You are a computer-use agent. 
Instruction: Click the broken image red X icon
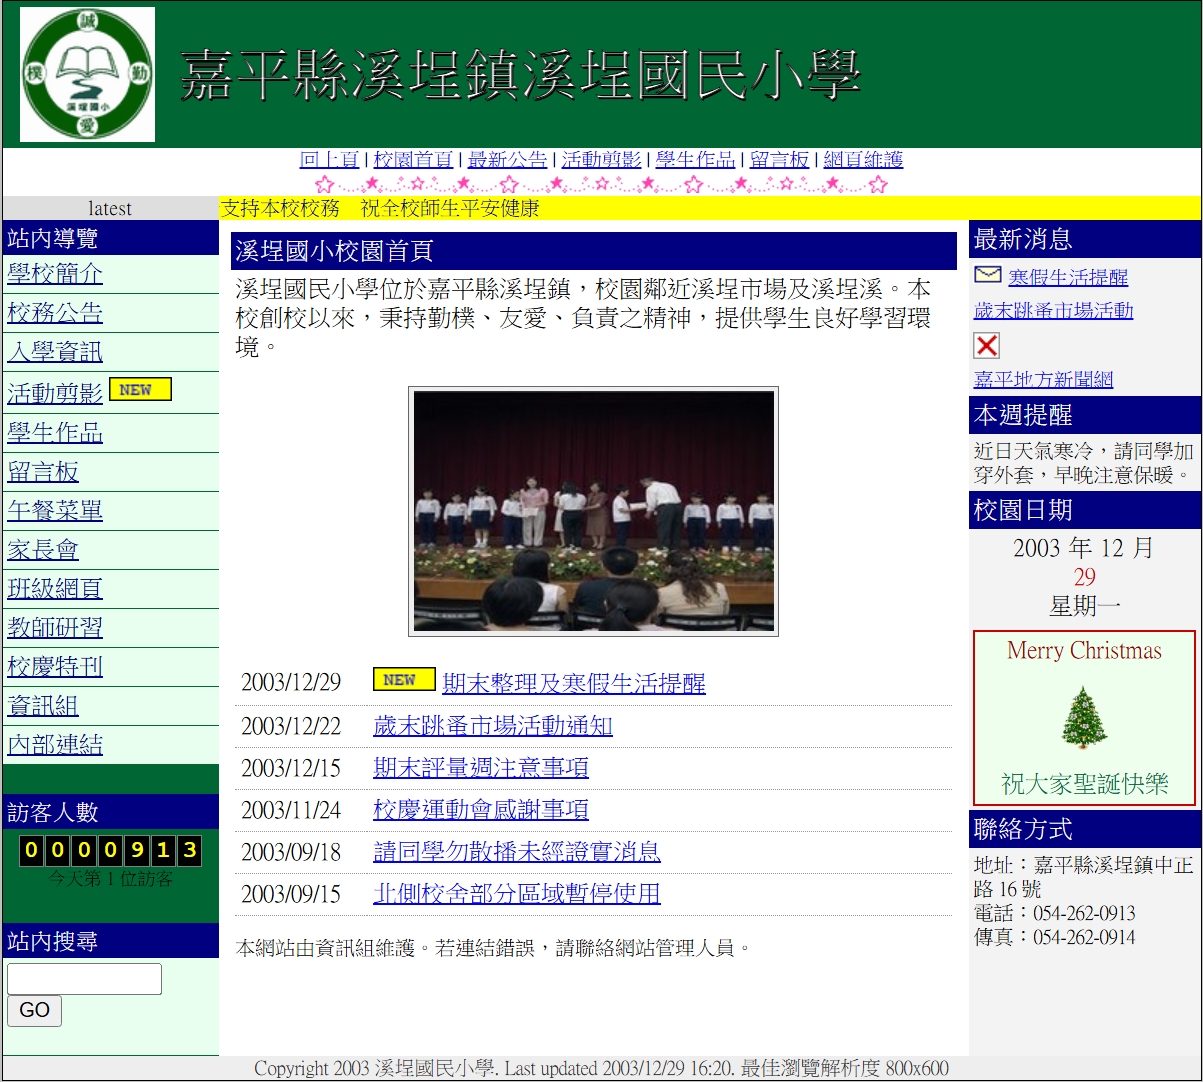click(x=987, y=346)
